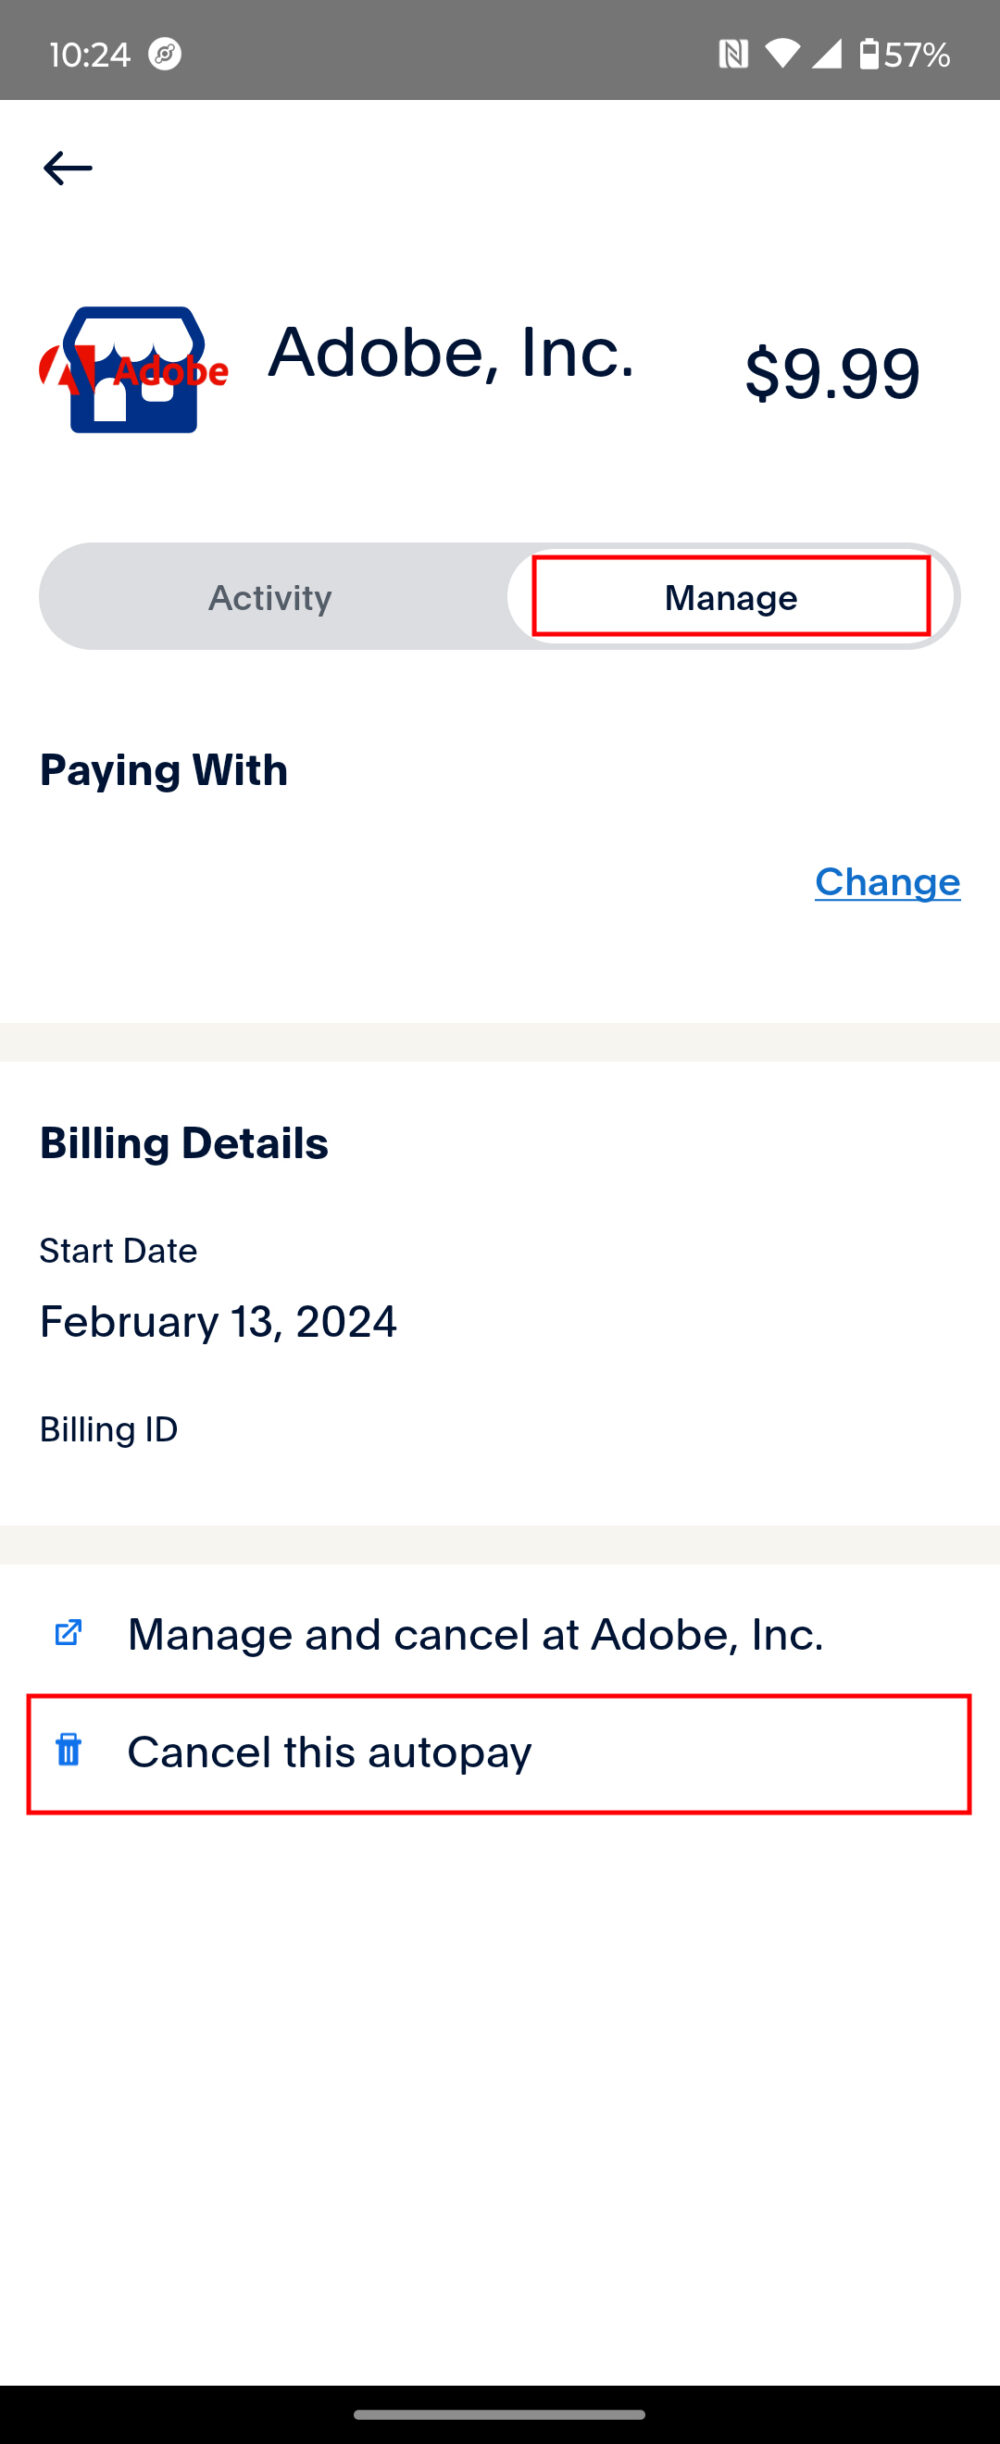Tap the Adobe, Inc. merchant name
The height and width of the screenshot is (2444, 1000).
[451, 353]
